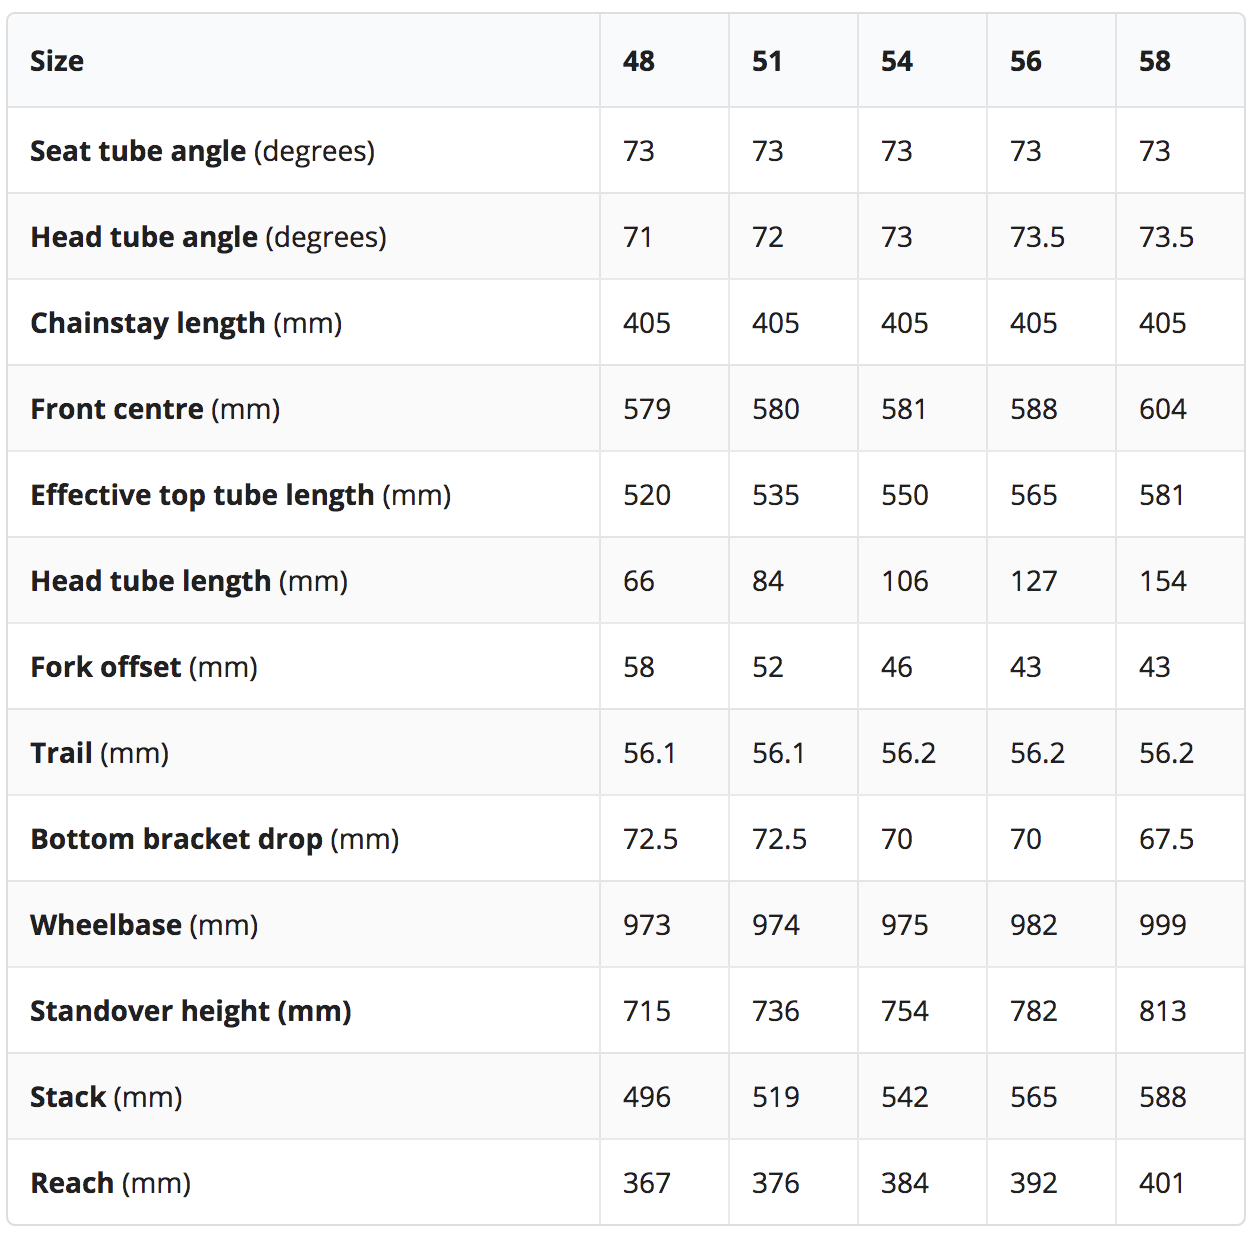
Task: Click the Fork offset row label
Action: (144, 667)
